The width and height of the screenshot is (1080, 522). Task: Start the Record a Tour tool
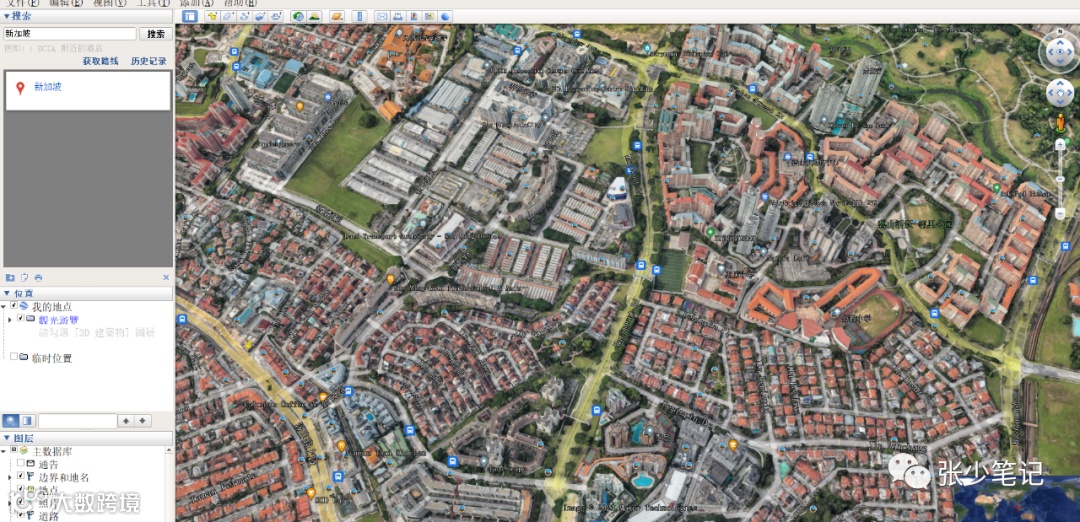click(276, 16)
